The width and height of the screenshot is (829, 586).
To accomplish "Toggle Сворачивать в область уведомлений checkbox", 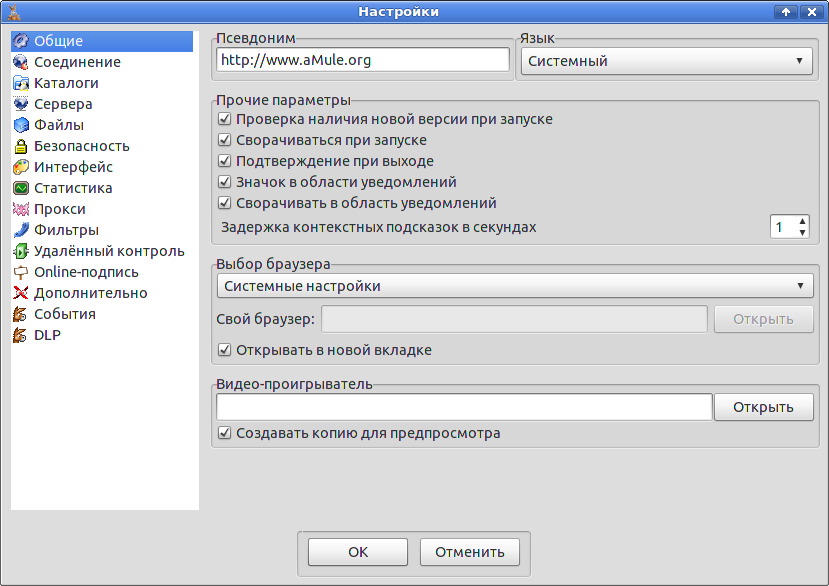I will [x=225, y=203].
